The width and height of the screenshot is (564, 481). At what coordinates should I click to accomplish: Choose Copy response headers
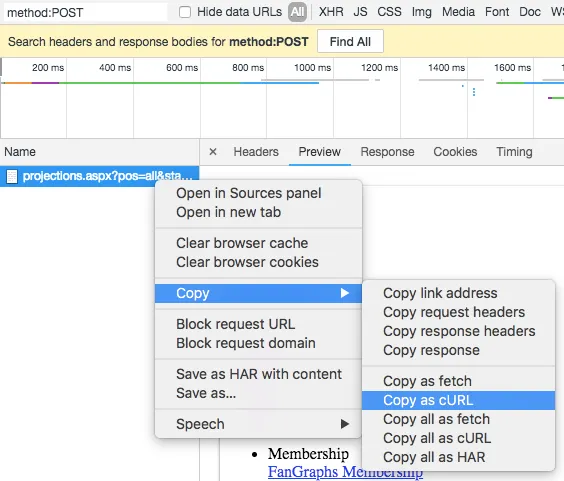(x=459, y=331)
